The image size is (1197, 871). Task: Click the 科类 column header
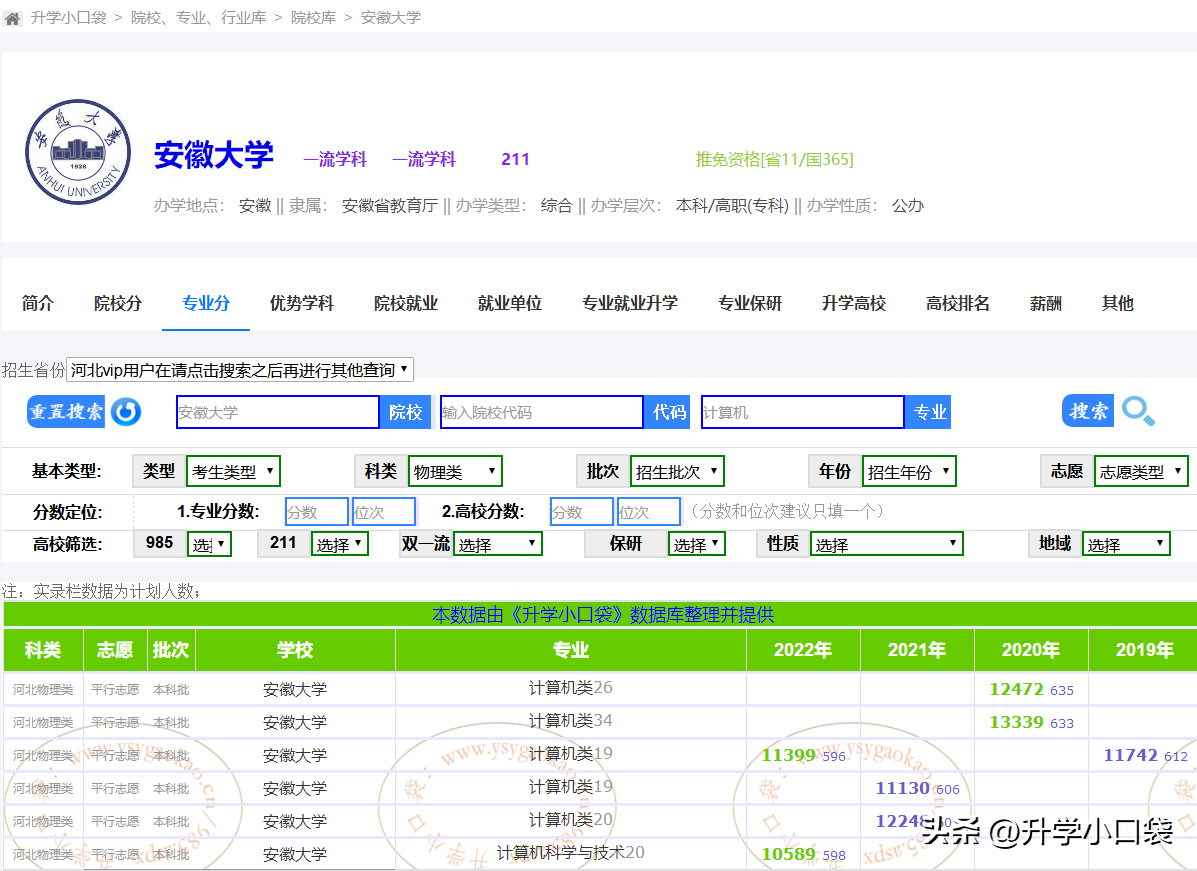pyautogui.click(x=43, y=650)
